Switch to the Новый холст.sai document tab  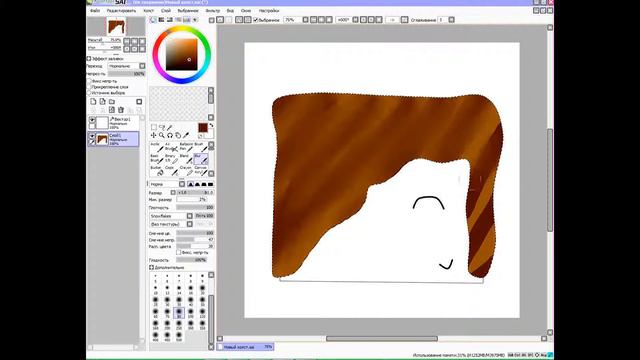coord(245,347)
